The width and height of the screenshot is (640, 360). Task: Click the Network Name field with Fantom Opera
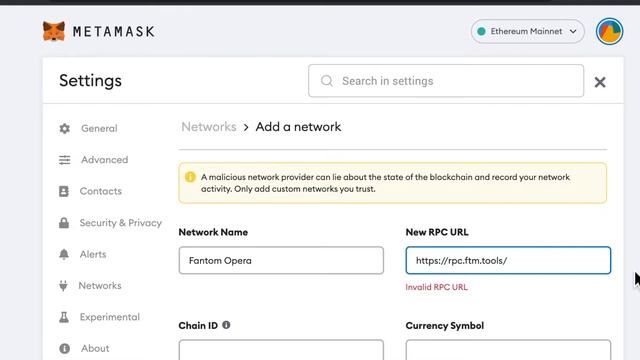click(x=281, y=260)
